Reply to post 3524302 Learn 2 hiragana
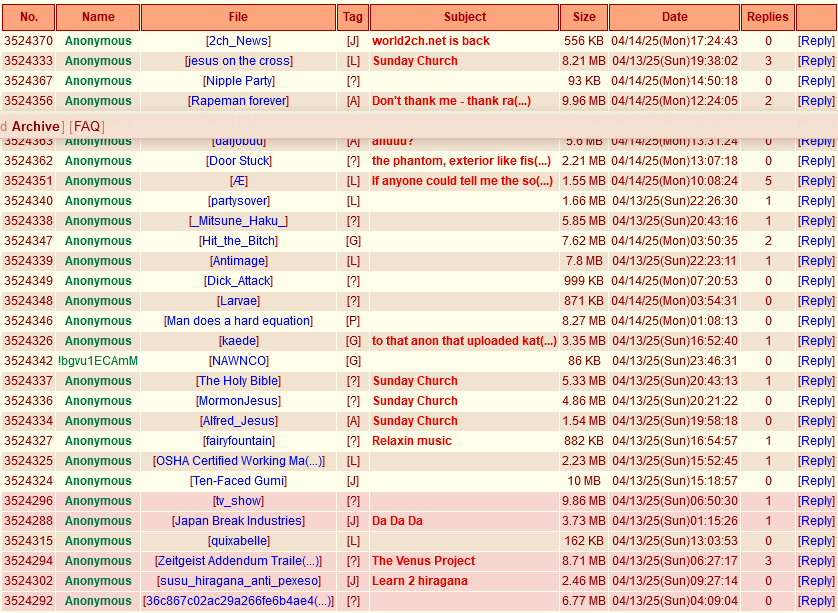838x613 pixels. pos(816,581)
